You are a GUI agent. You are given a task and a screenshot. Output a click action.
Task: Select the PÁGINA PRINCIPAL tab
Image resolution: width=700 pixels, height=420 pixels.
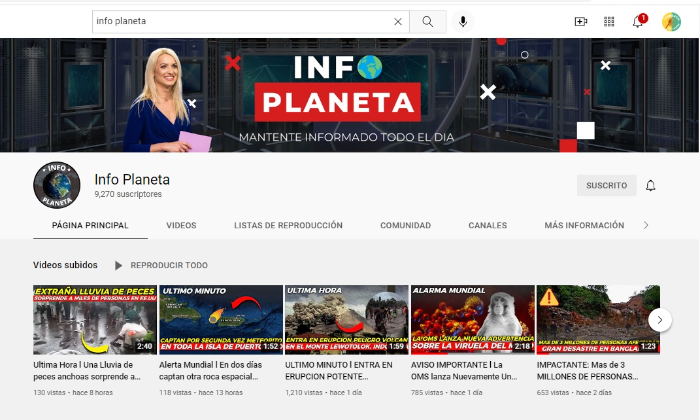pos(90,225)
